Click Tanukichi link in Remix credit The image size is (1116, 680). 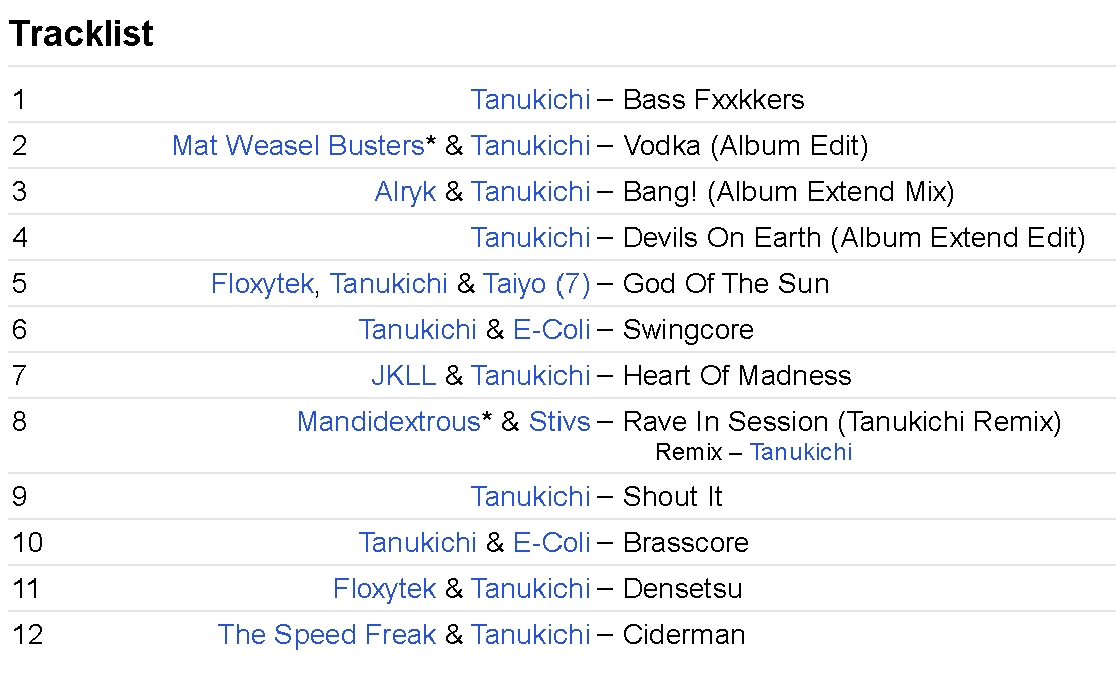click(800, 452)
